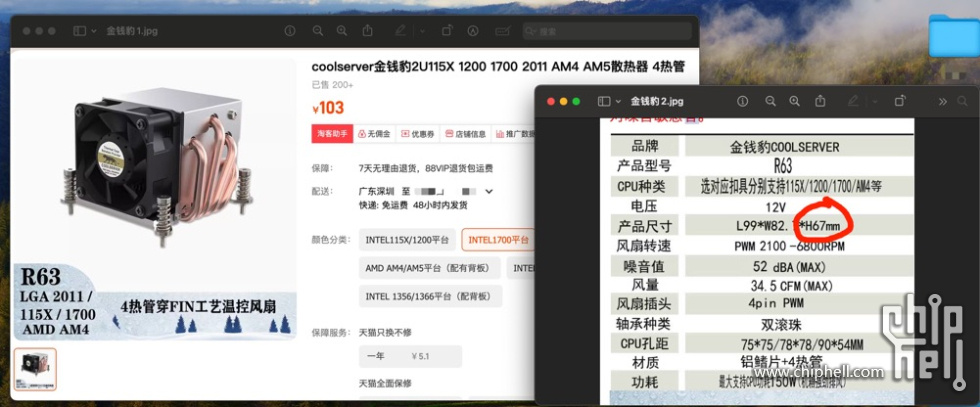Open highlight options chevron in 金钱豹 2.jpg window
This screenshot has height=407, width=980.
(874, 101)
